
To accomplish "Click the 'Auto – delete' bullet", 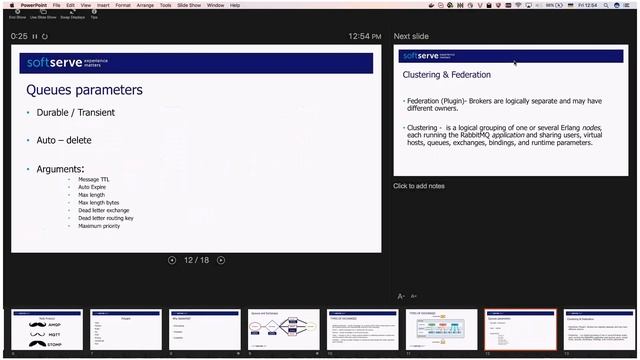I will [x=64, y=140].
